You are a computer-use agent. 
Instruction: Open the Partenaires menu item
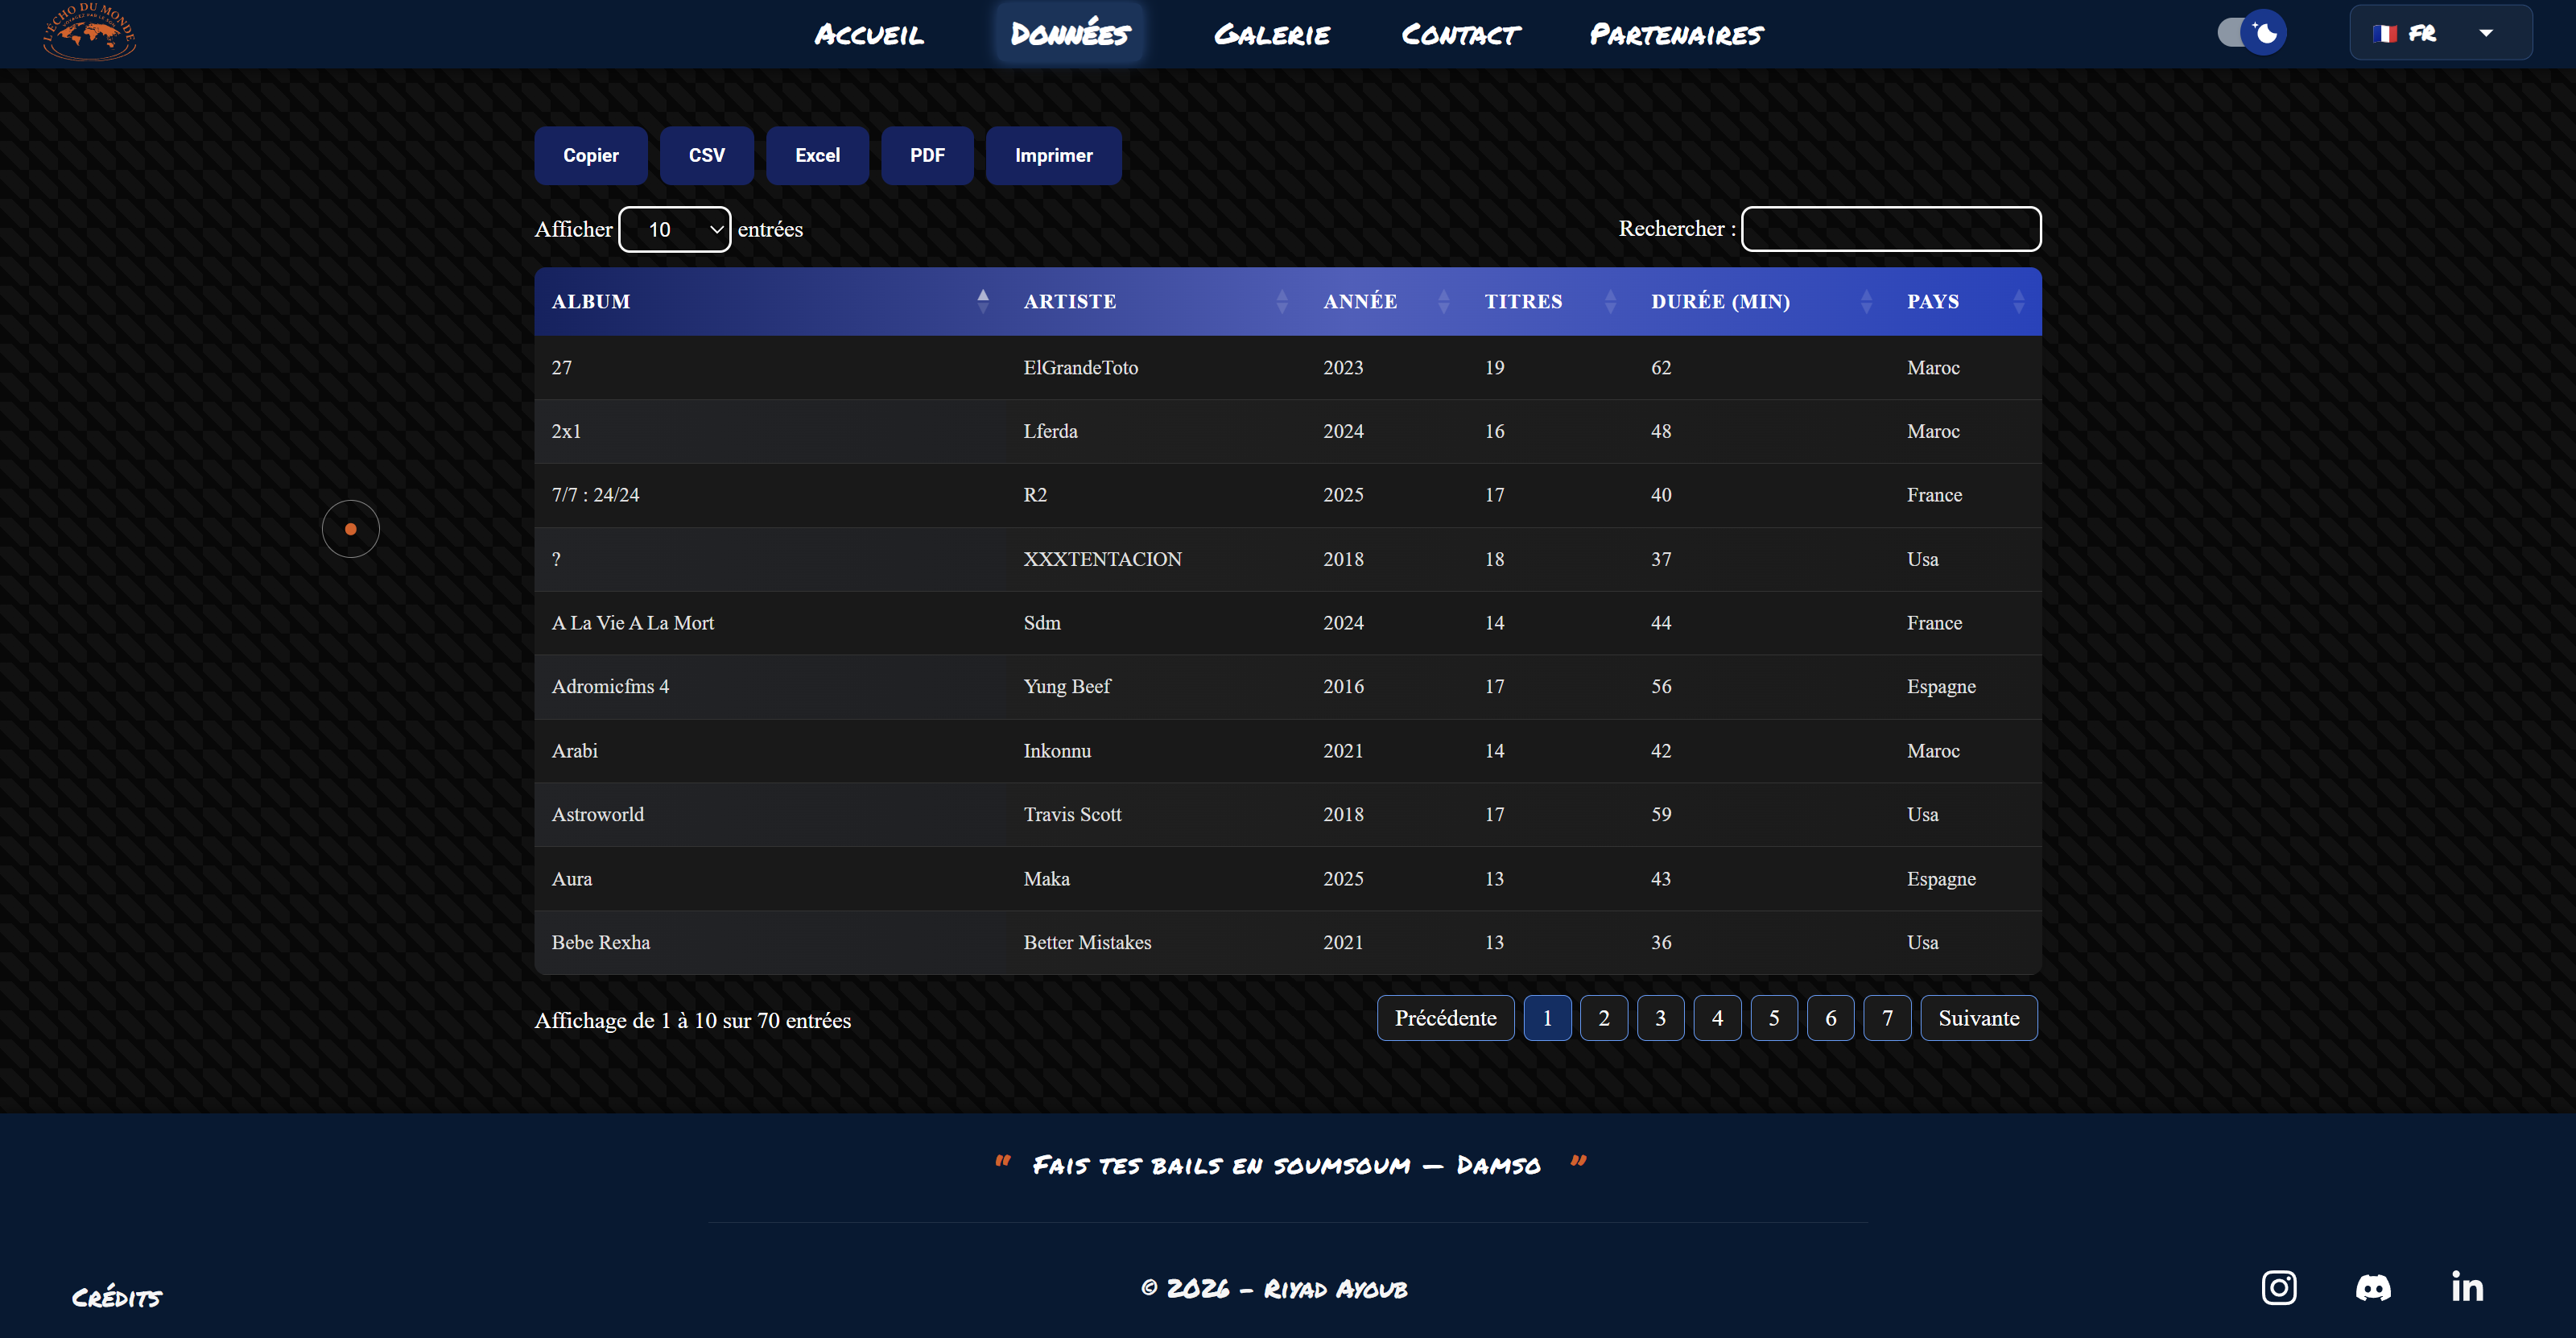tap(1676, 35)
